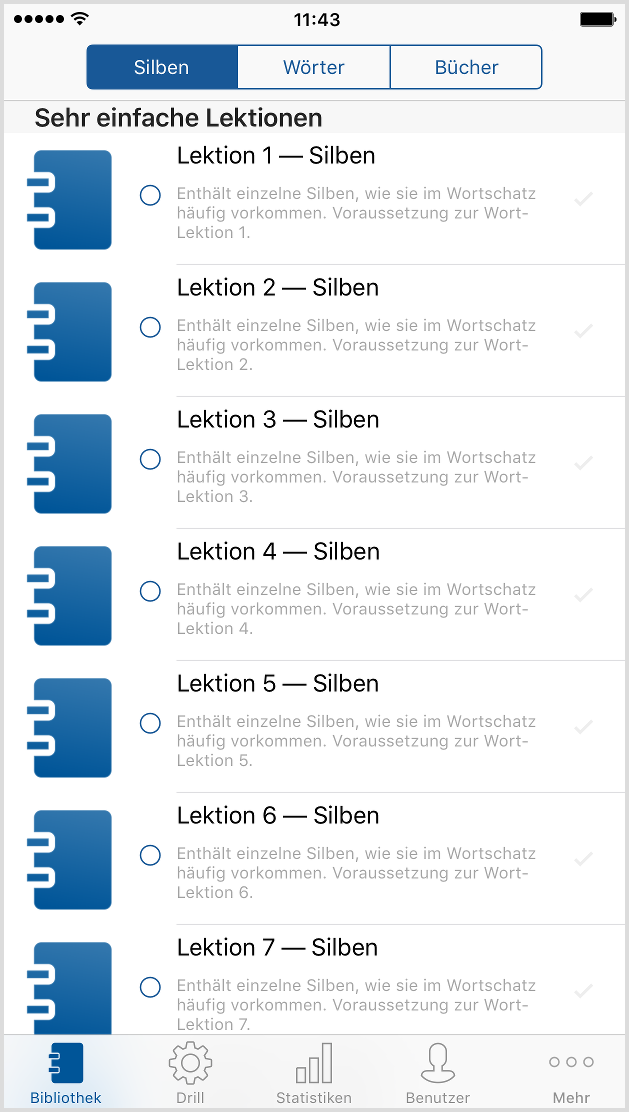Select the radio circle for Lektion 4

[150, 591]
